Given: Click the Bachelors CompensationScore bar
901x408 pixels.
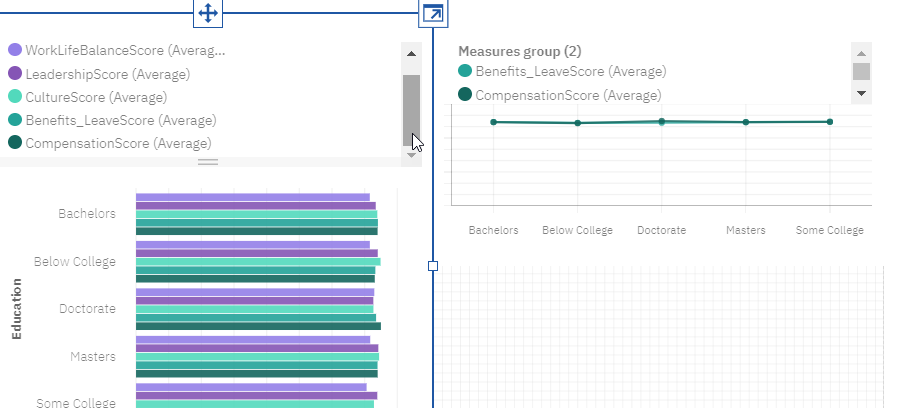Looking at the screenshot, I should click(257, 232).
